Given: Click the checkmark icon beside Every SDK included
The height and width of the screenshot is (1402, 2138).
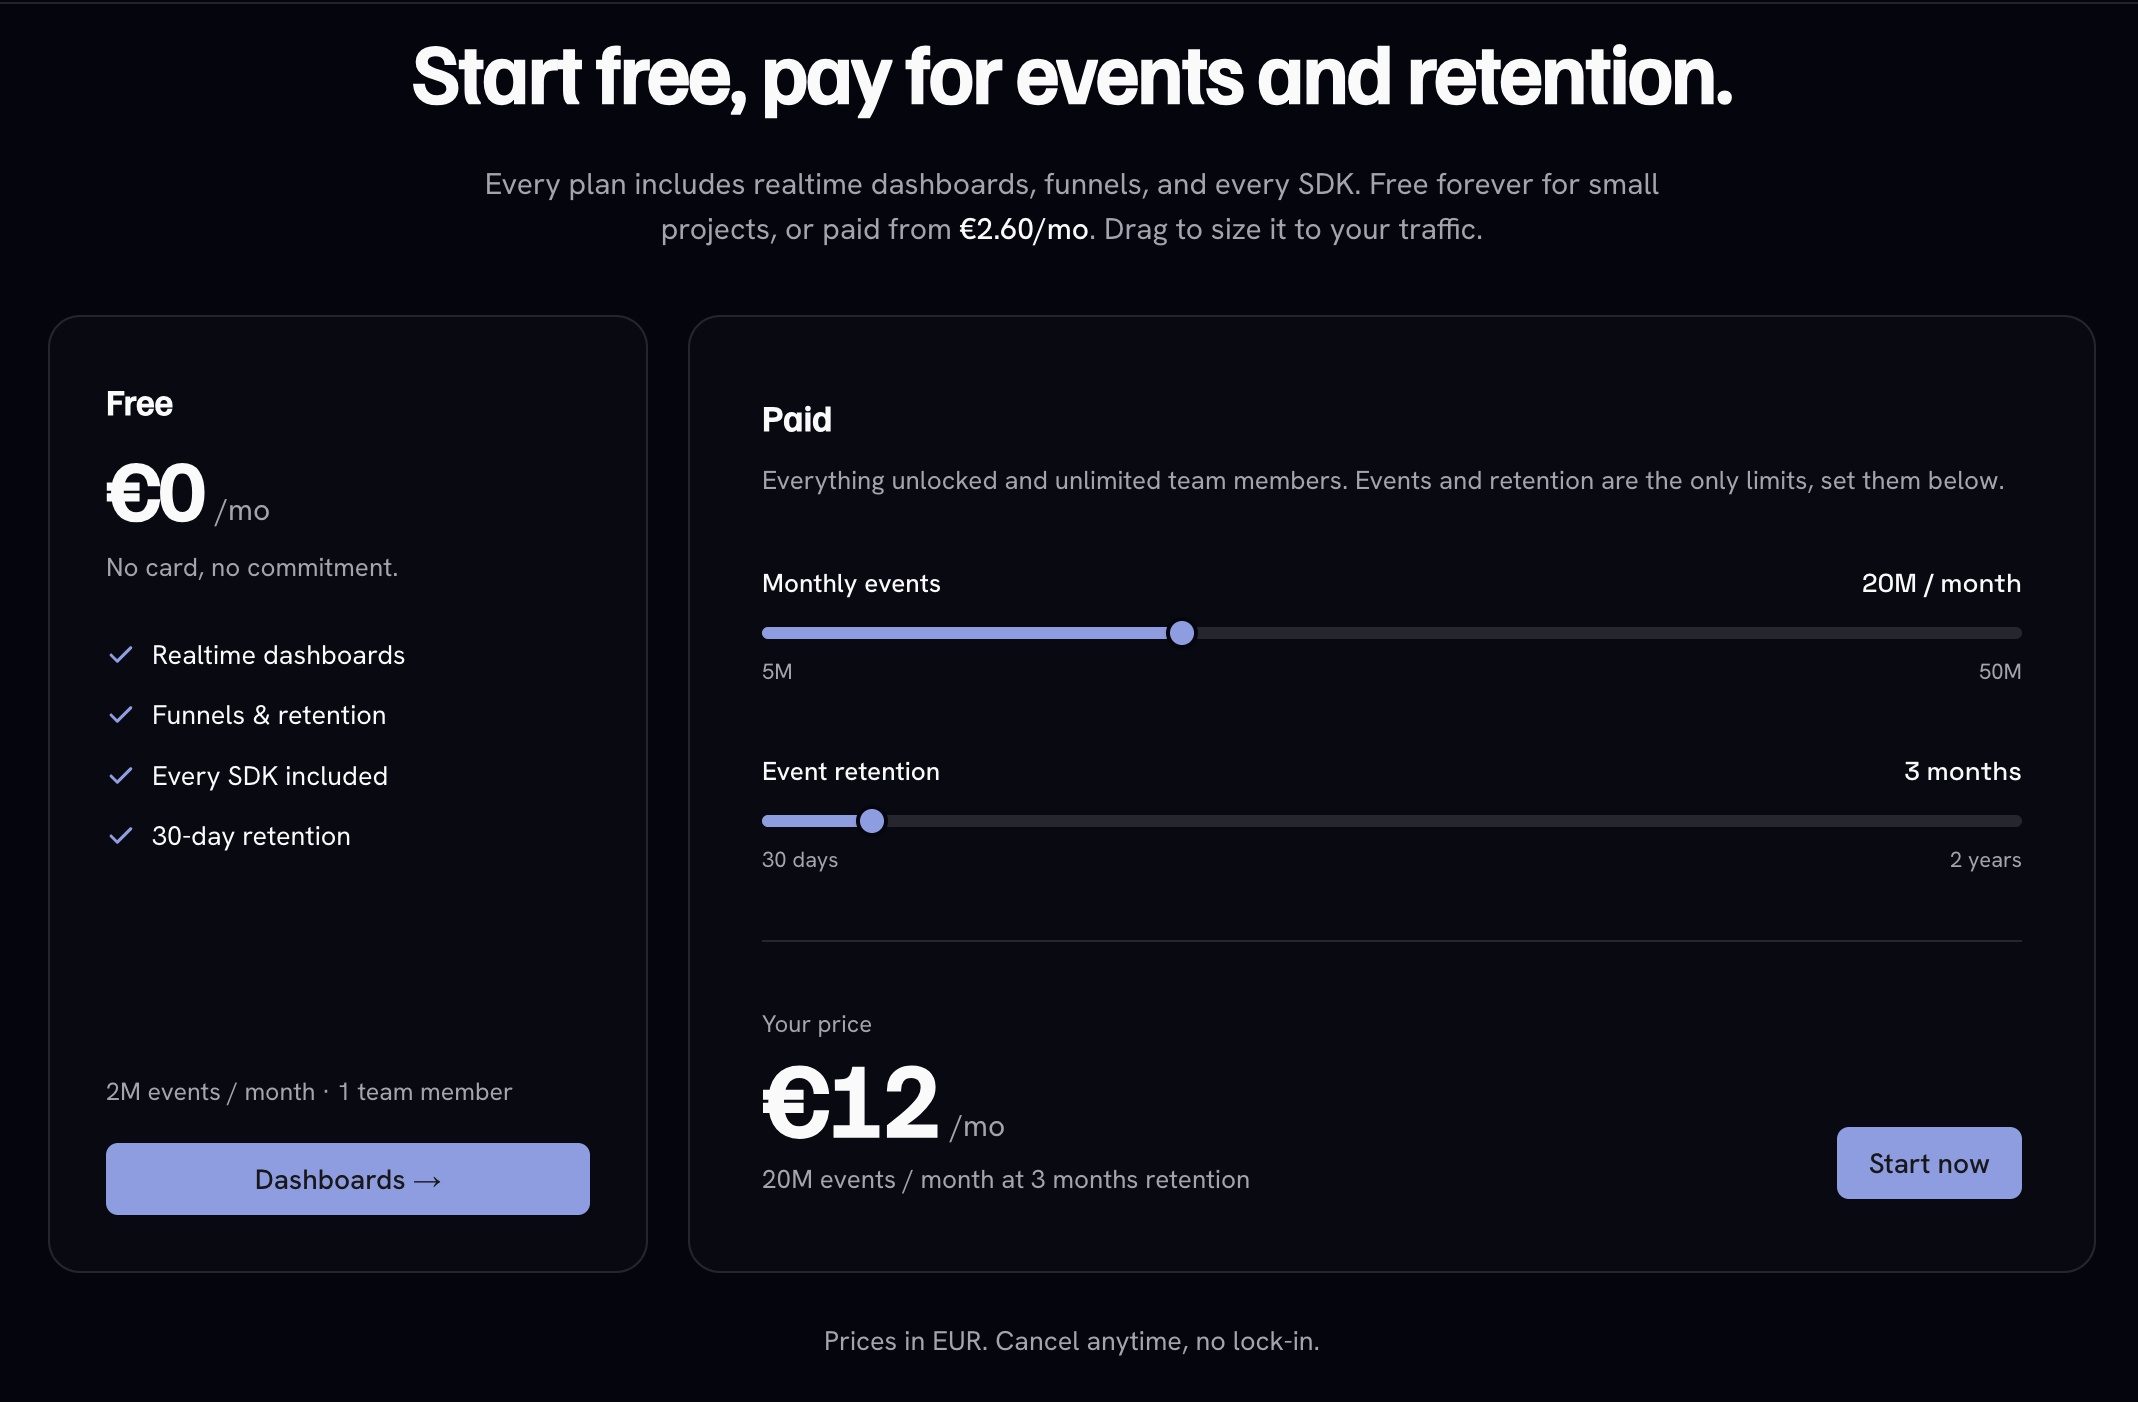Looking at the screenshot, I should pos(121,776).
